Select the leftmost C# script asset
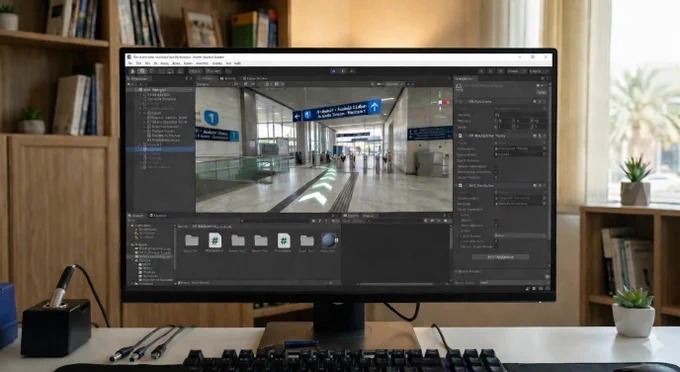Image resolution: width=680 pixels, height=372 pixels. (215, 240)
